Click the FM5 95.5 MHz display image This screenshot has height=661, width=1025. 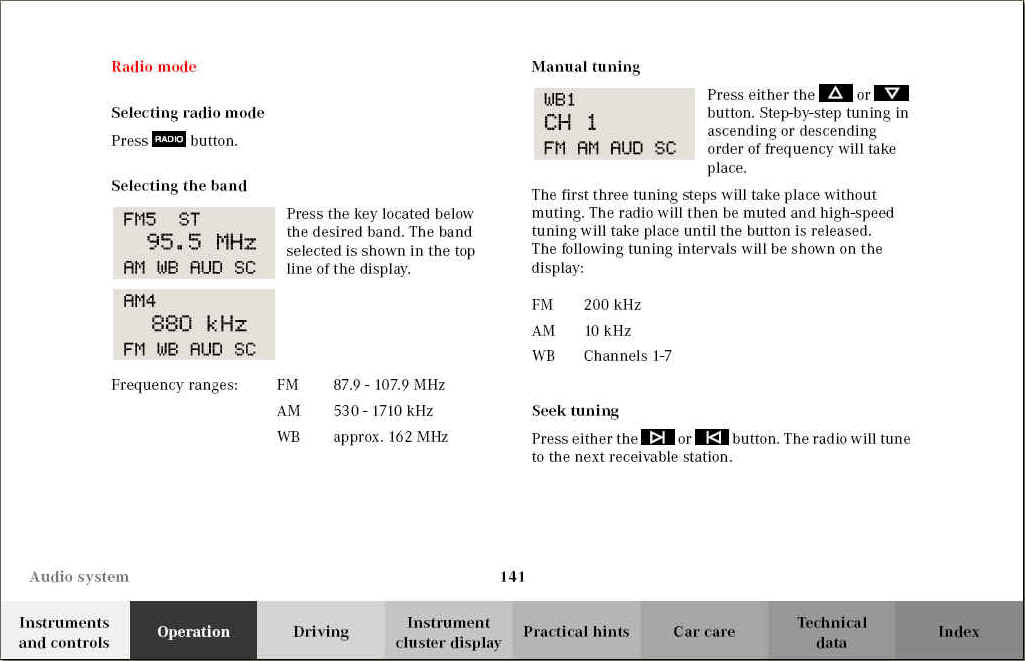point(193,243)
